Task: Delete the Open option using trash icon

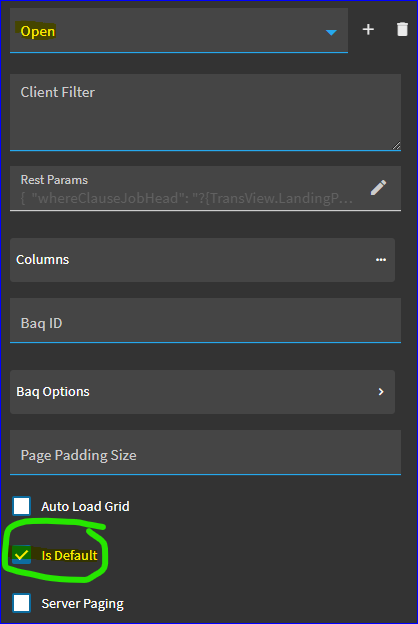Action: (402, 29)
